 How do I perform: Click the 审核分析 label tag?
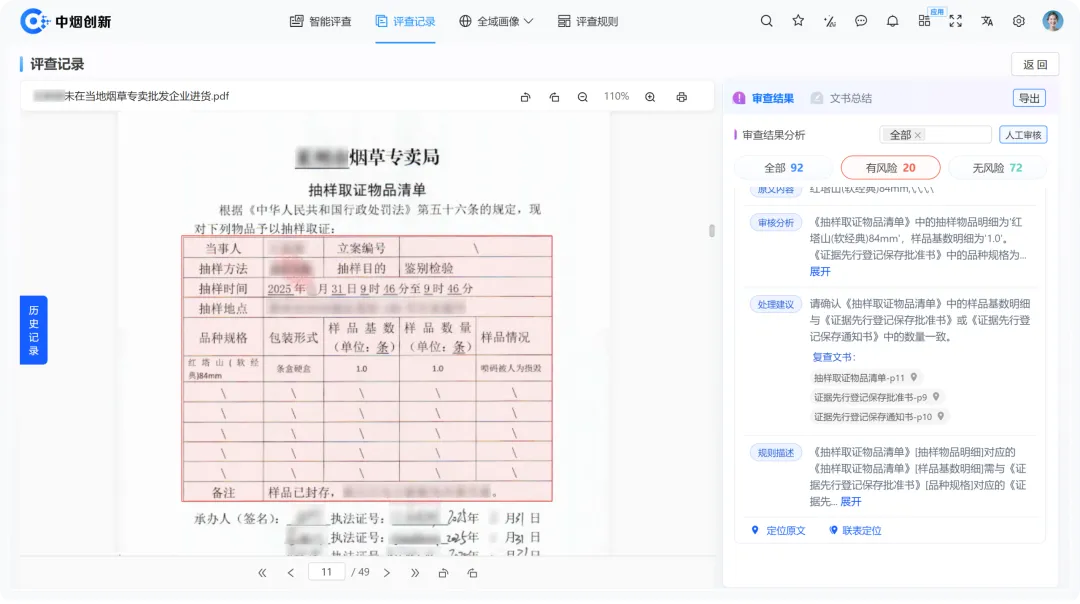coord(776,222)
